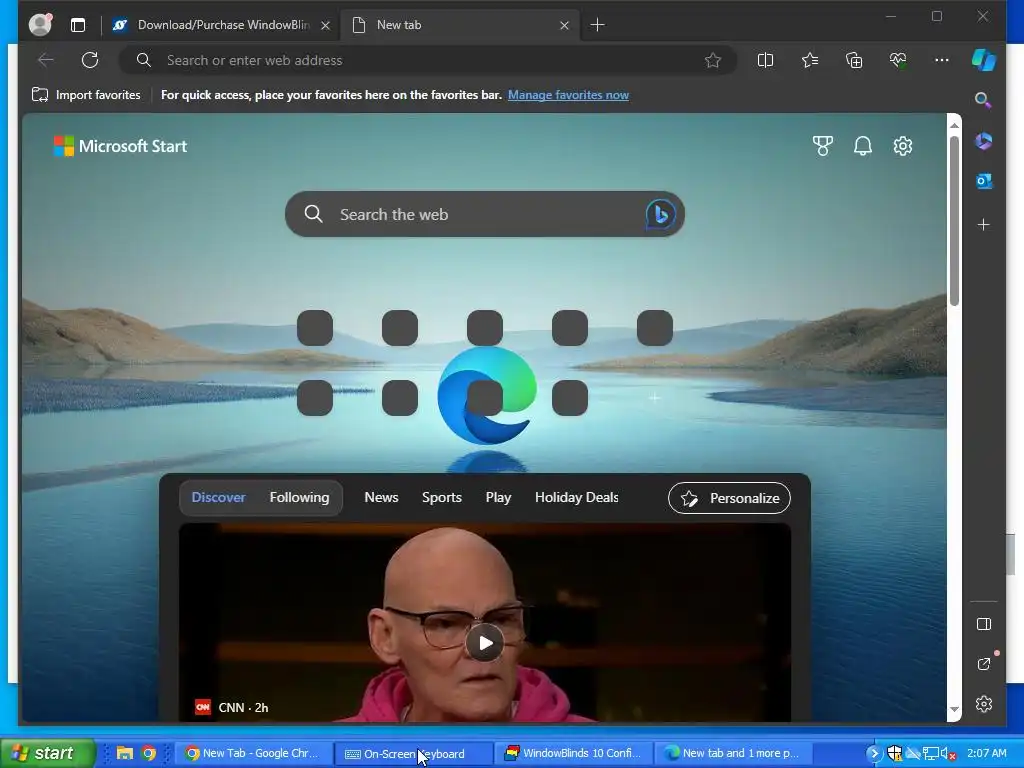Open Outlook sidebar icon

pyautogui.click(x=984, y=181)
